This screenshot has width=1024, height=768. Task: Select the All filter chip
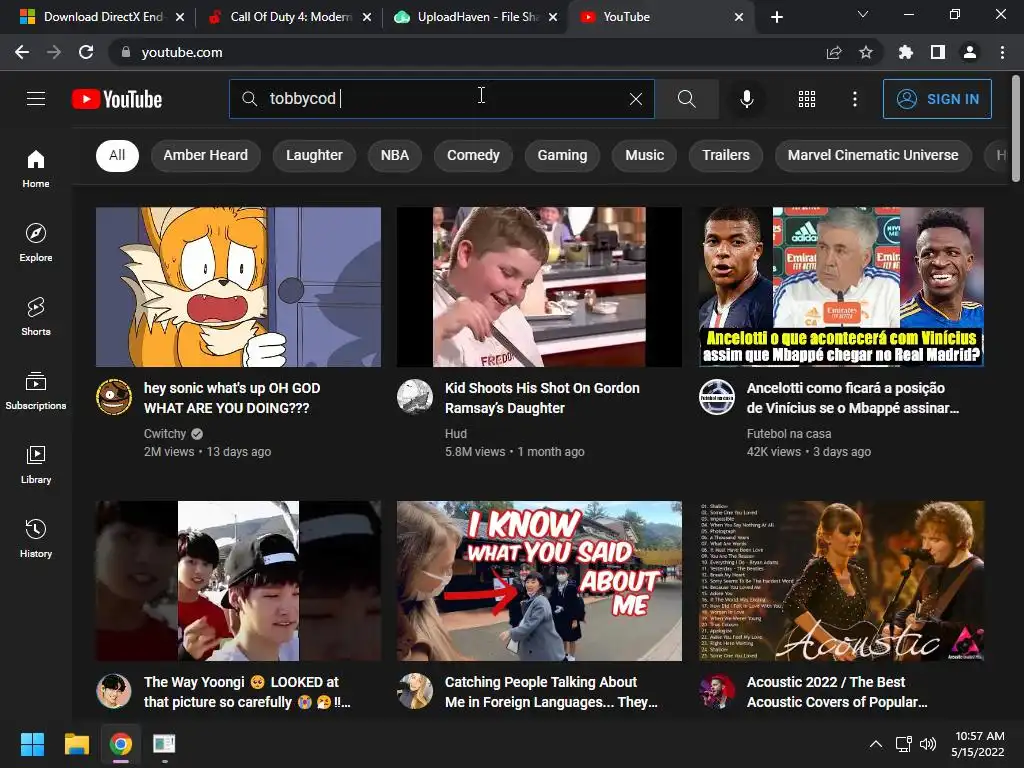pos(118,155)
